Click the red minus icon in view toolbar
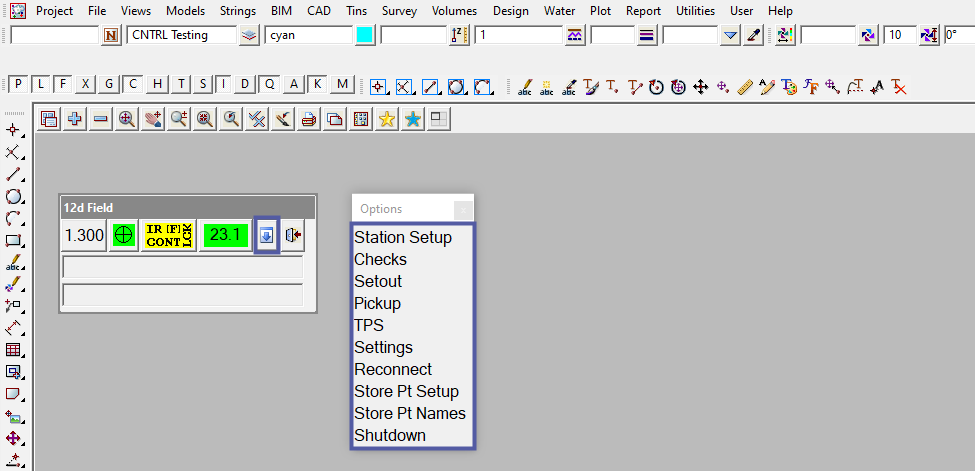975x471 pixels. 101,119
